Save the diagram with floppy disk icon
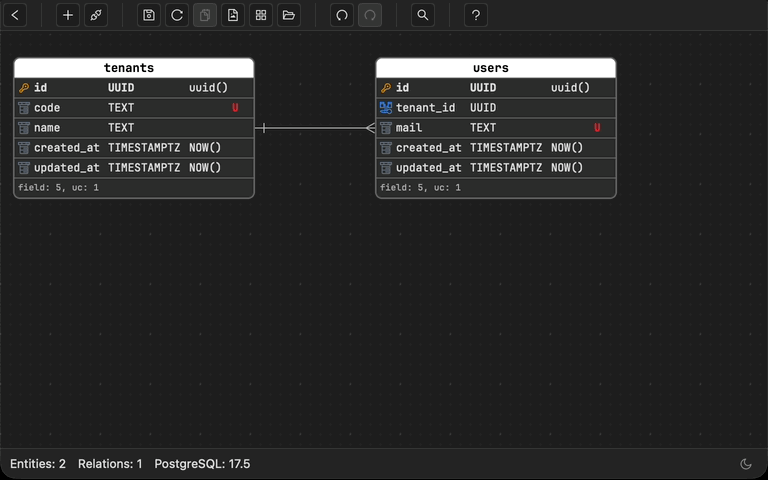 point(149,15)
